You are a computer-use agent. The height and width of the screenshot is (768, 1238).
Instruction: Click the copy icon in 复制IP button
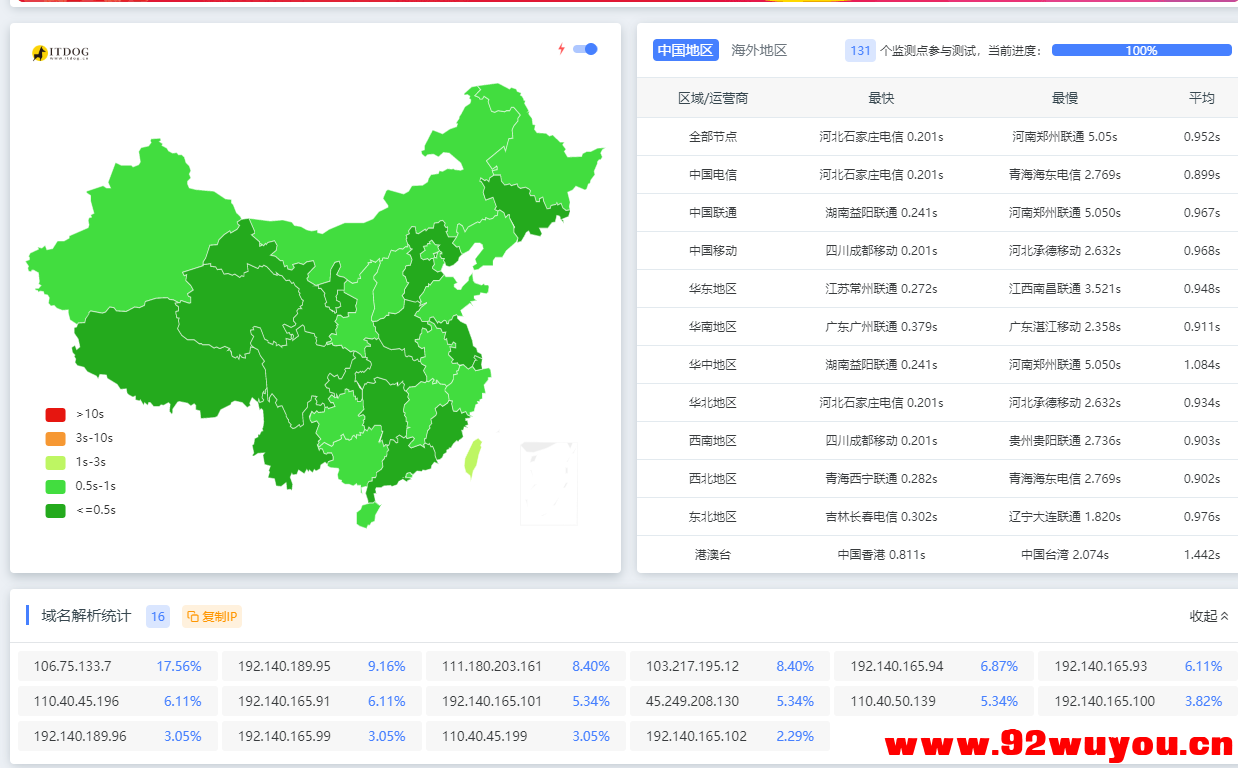tap(193, 617)
